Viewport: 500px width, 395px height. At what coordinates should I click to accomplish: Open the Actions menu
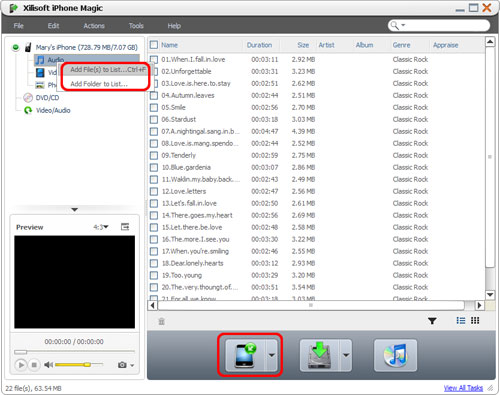point(94,26)
